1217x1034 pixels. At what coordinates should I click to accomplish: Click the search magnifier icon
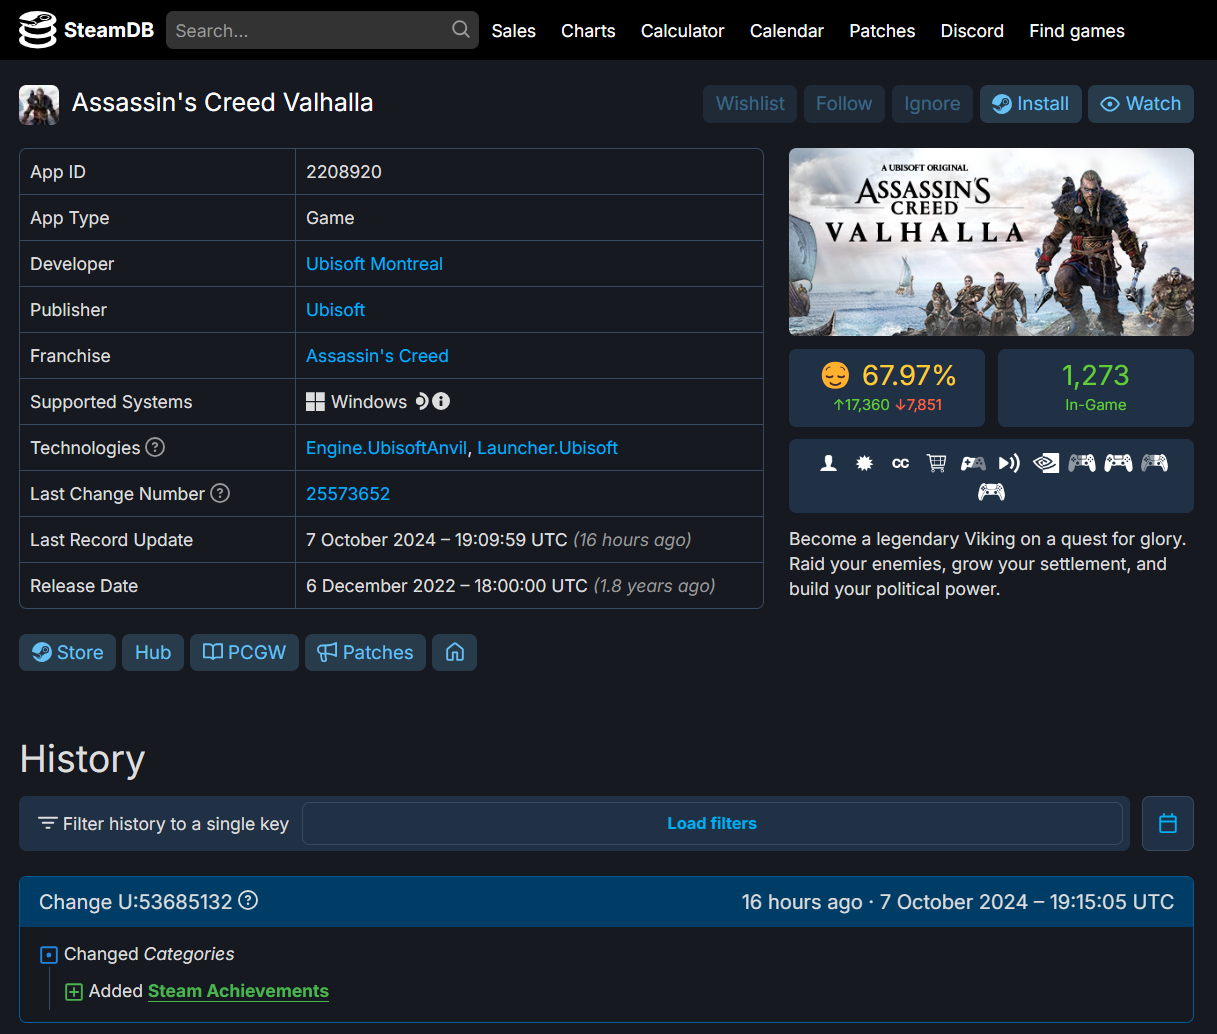(459, 30)
